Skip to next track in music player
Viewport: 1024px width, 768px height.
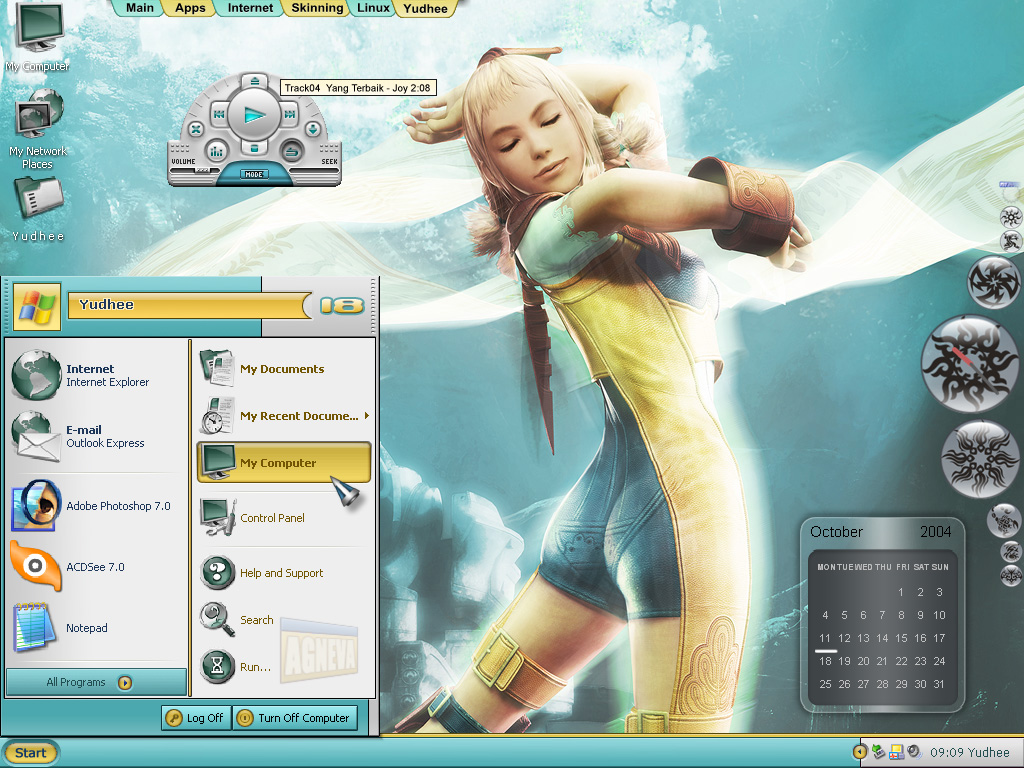click(x=289, y=115)
